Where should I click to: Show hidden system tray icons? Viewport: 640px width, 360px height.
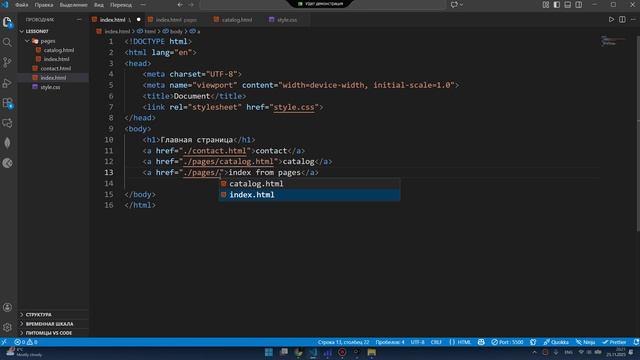534,352
